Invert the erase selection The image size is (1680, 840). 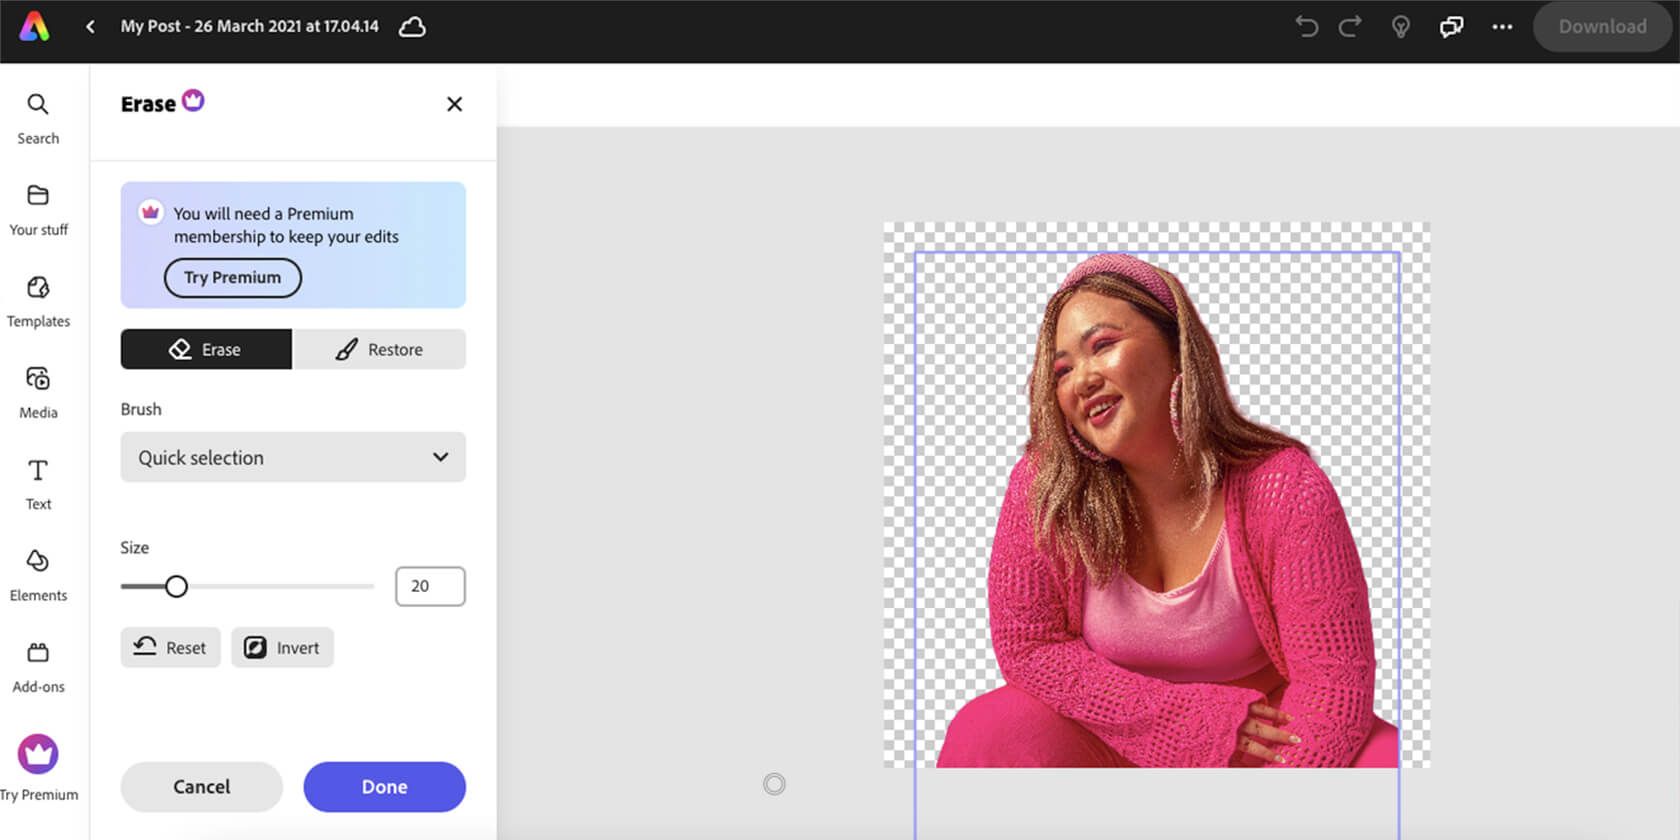282,648
